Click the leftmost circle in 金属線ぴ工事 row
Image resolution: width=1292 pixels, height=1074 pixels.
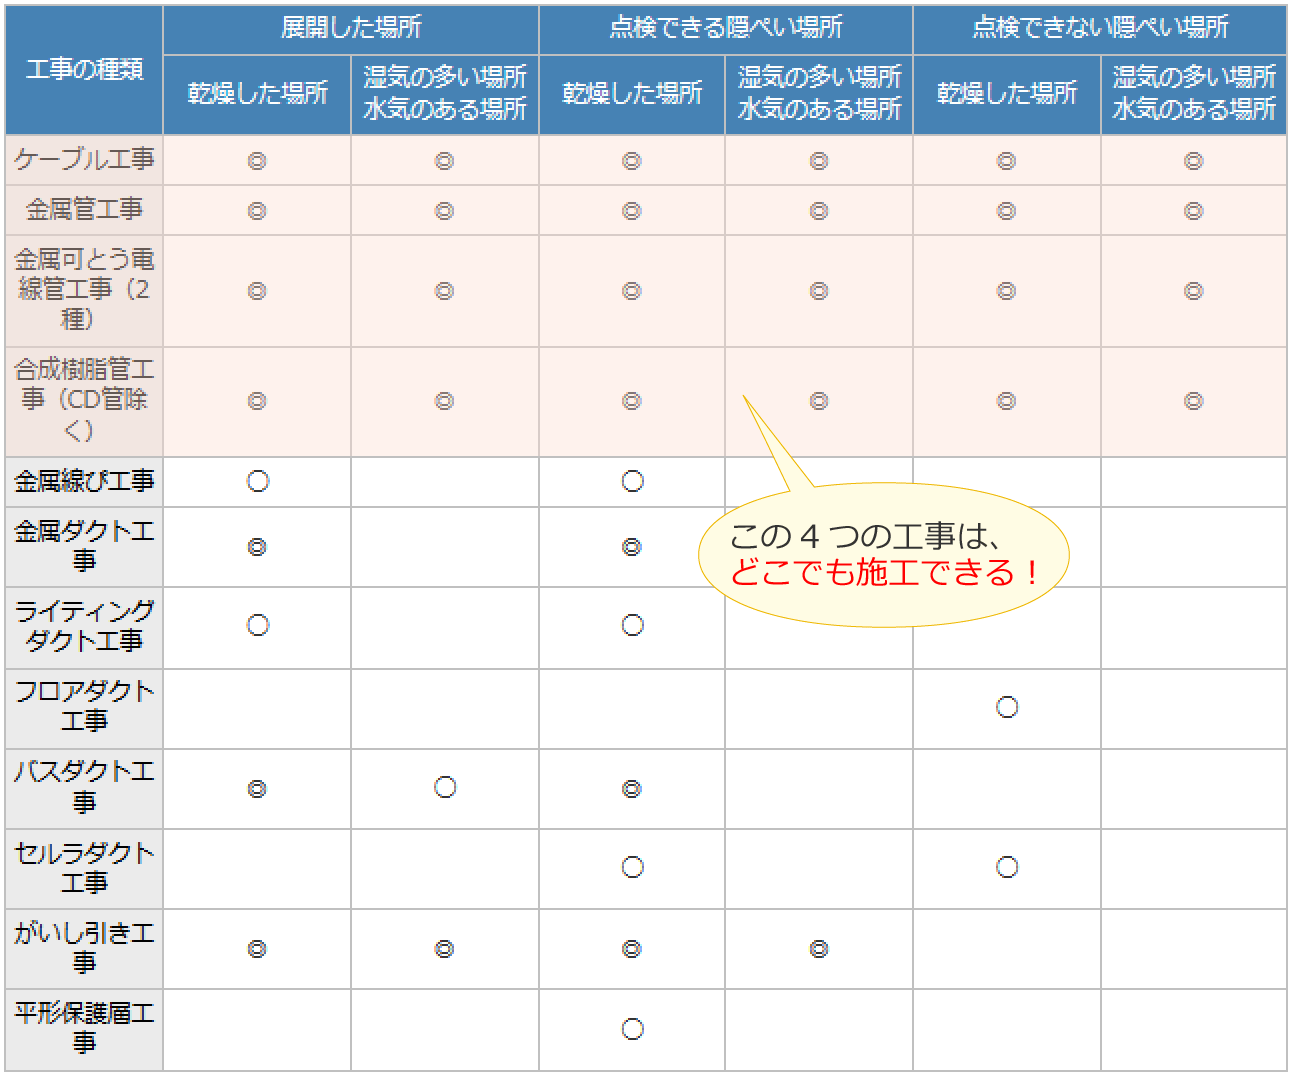[258, 481]
